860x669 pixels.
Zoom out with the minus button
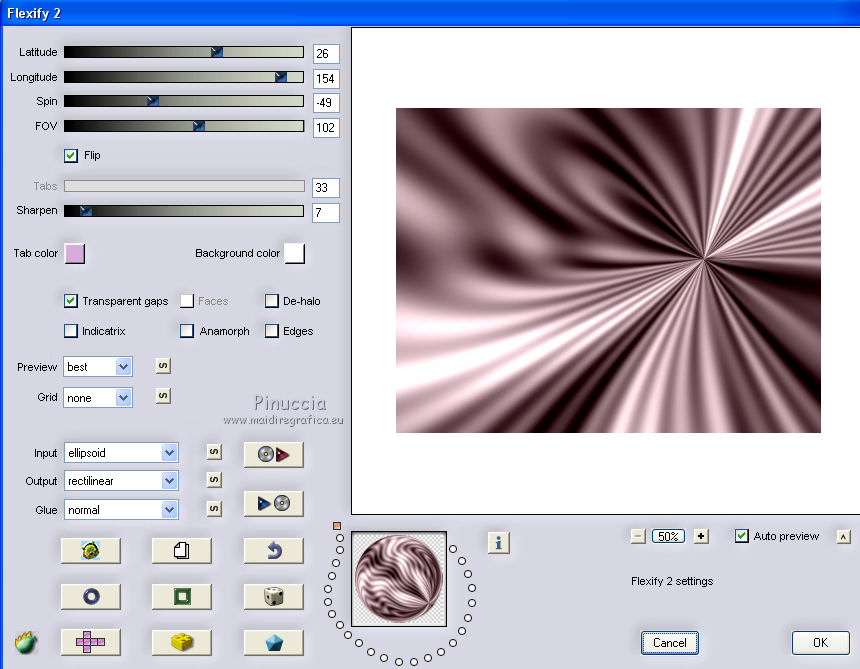tap(638, 536)
